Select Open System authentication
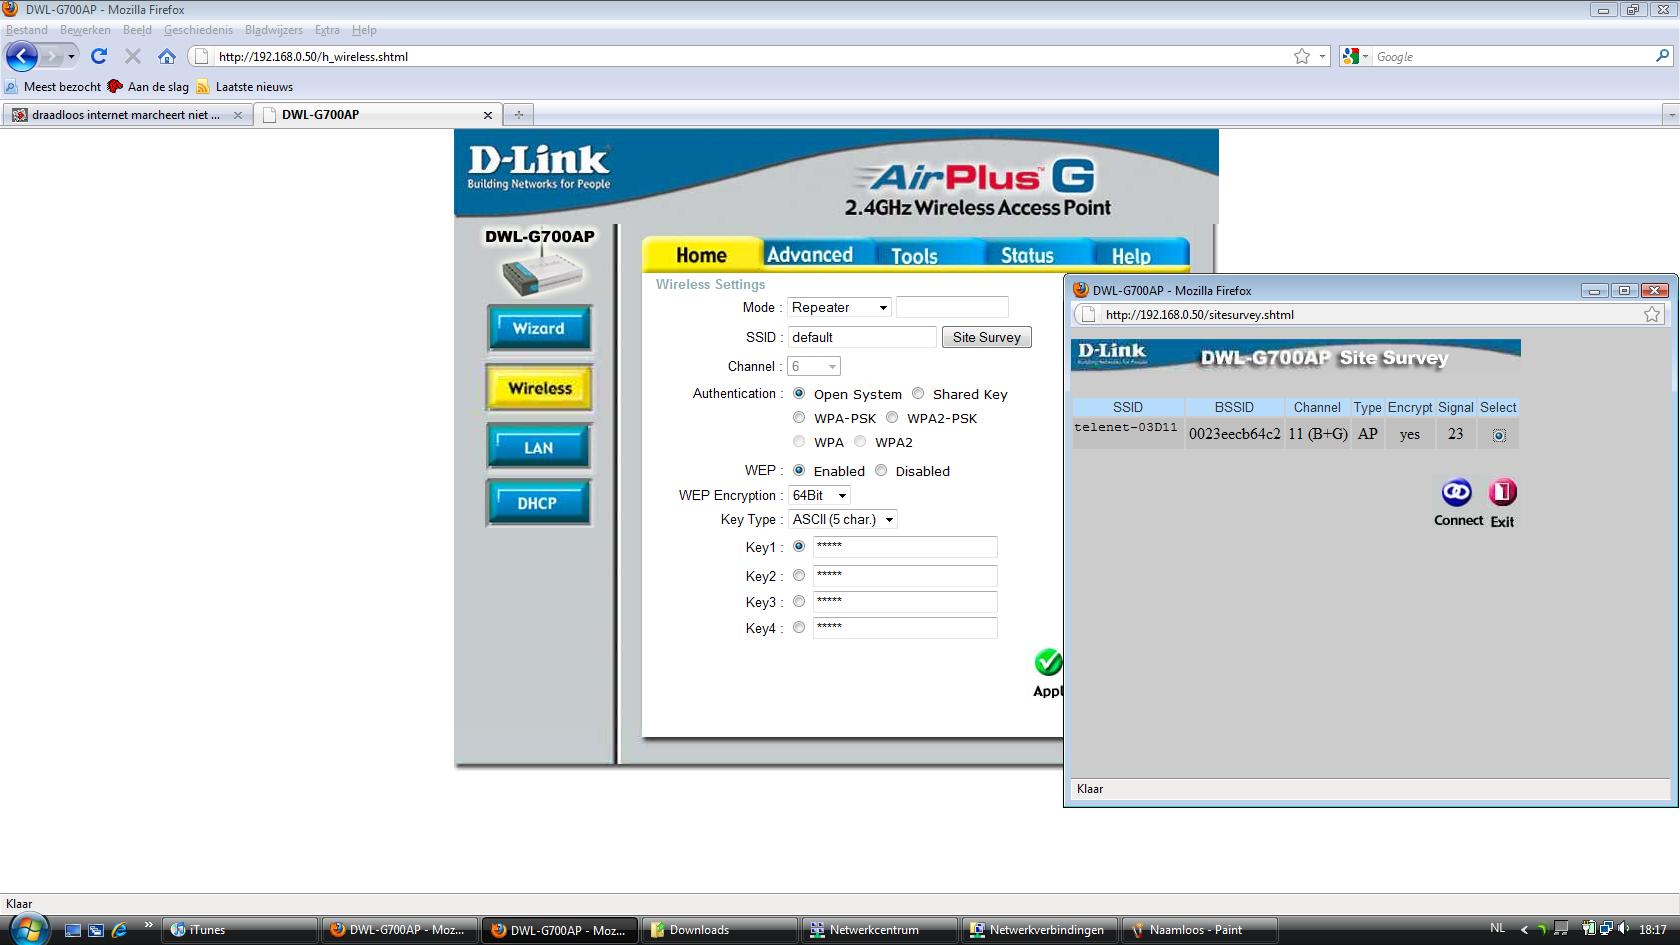 799,394
